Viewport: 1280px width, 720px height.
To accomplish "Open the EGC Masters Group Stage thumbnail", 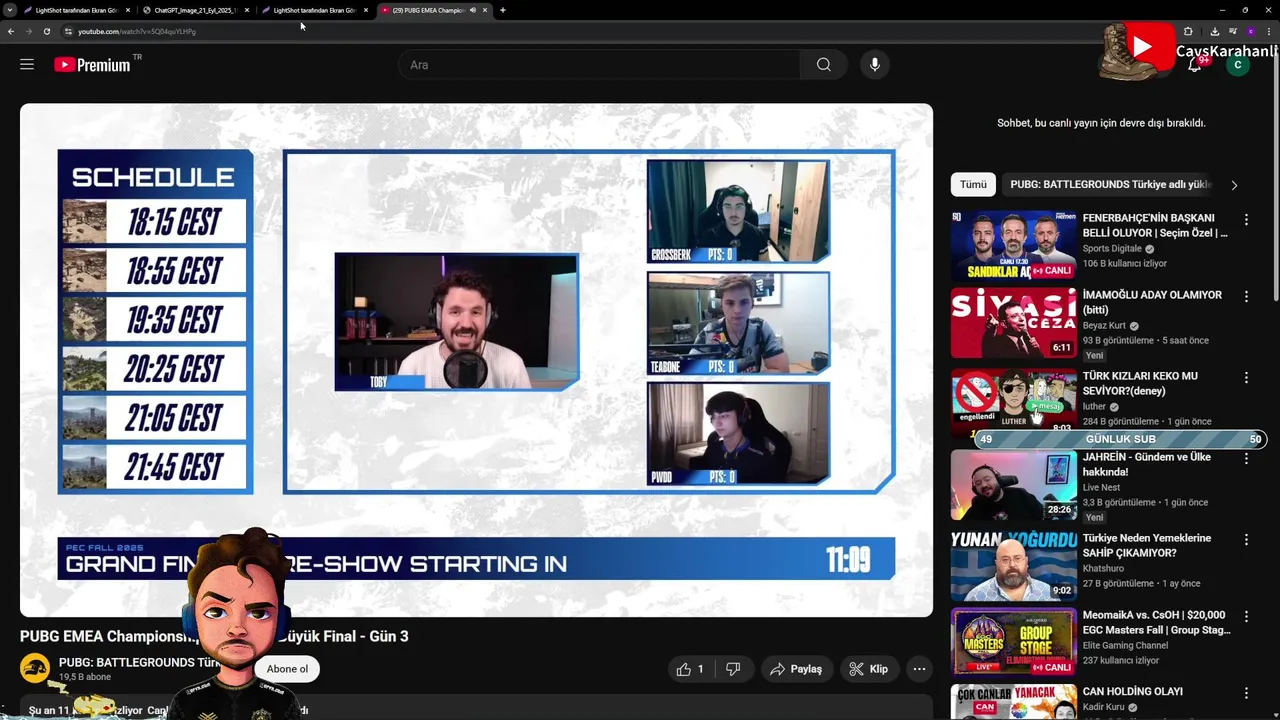I will coord(1013,642).
